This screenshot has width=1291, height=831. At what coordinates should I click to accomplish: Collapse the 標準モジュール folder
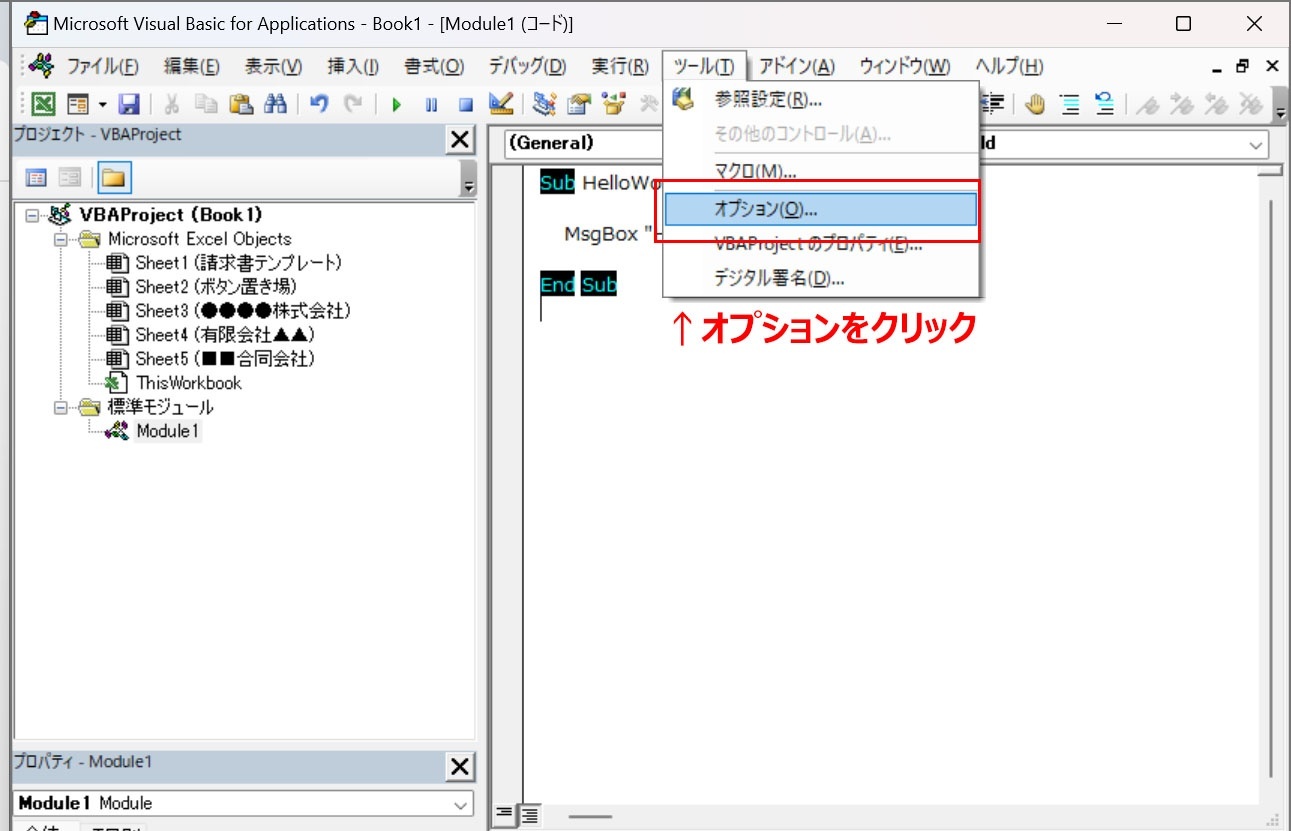pyautogui.click(x=60, y=407)
